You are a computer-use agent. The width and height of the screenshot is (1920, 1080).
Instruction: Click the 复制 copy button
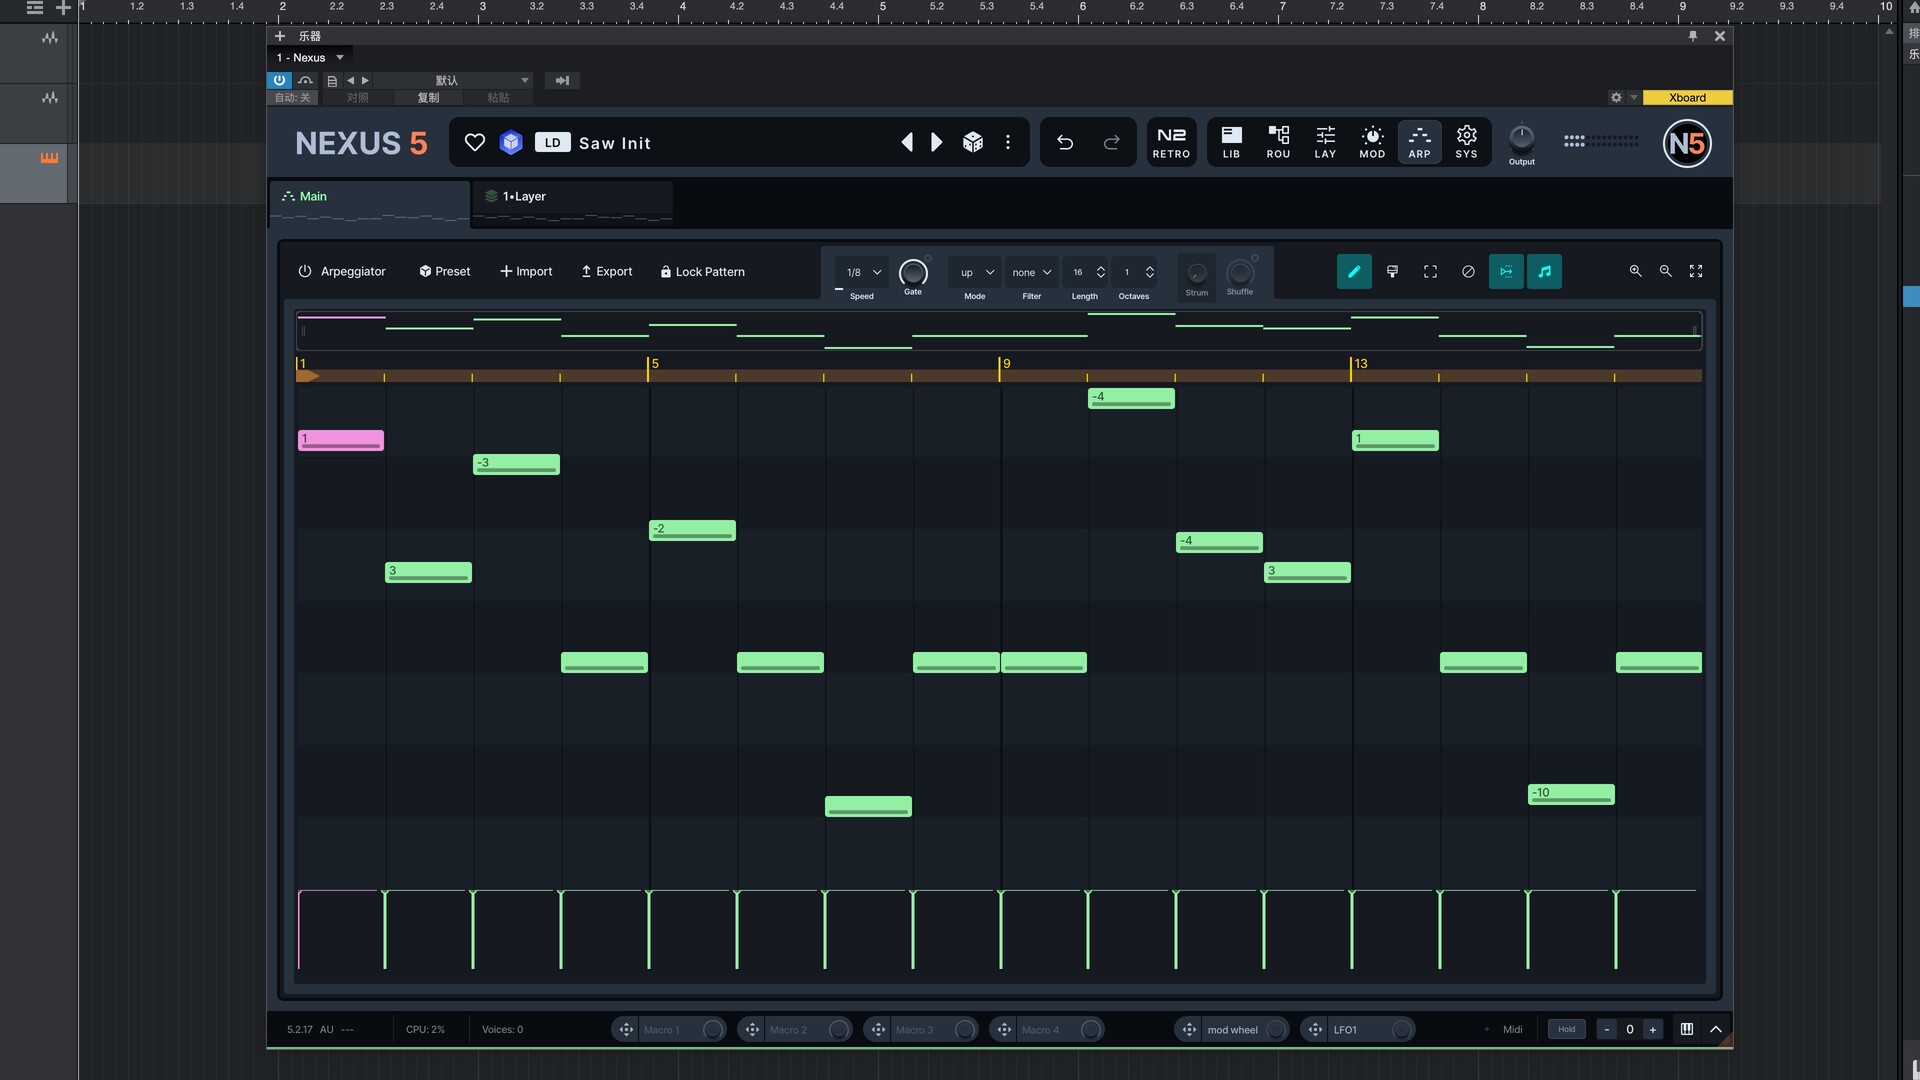(428, 98)
